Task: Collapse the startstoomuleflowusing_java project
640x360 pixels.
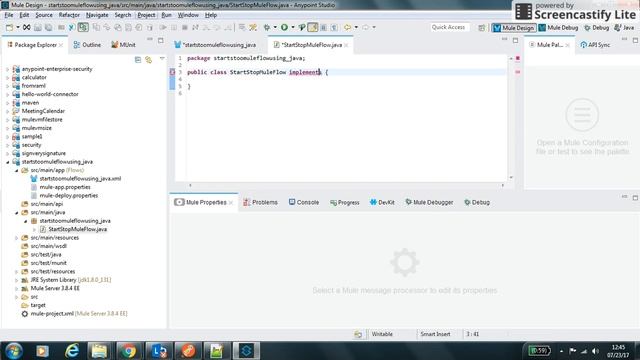Action: pos(7,162)
